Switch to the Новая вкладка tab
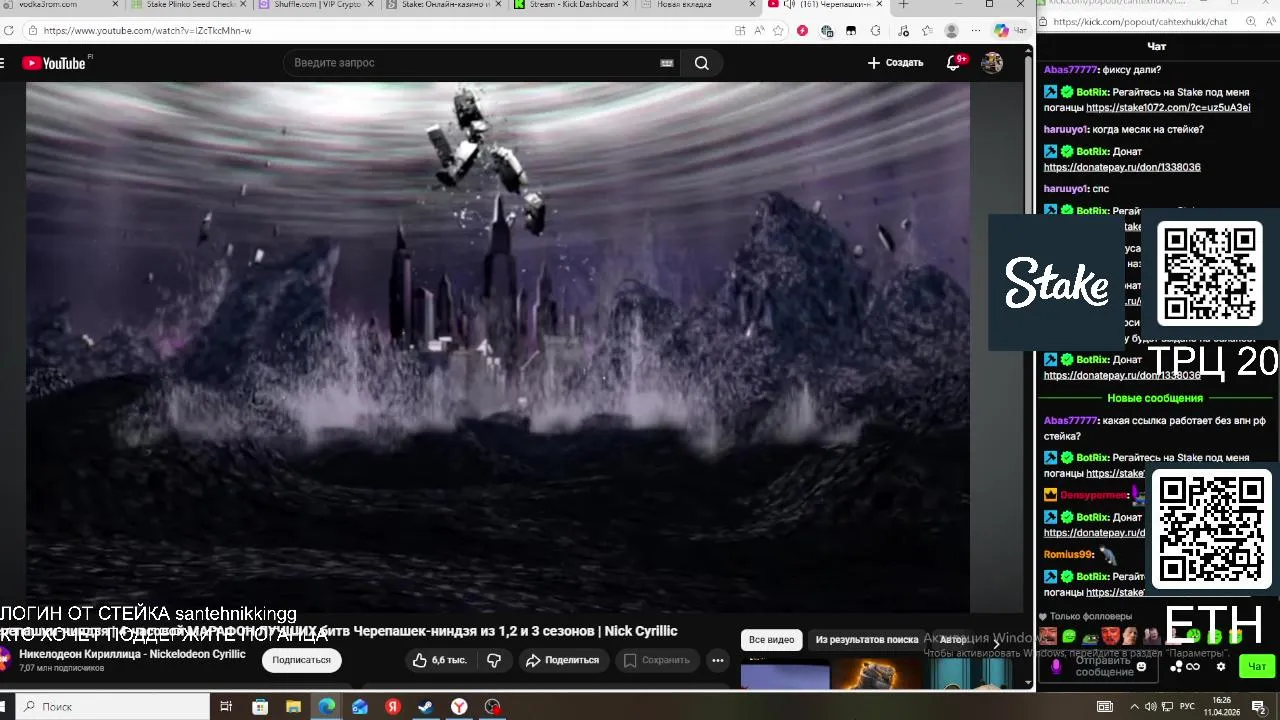 (700, 5)
